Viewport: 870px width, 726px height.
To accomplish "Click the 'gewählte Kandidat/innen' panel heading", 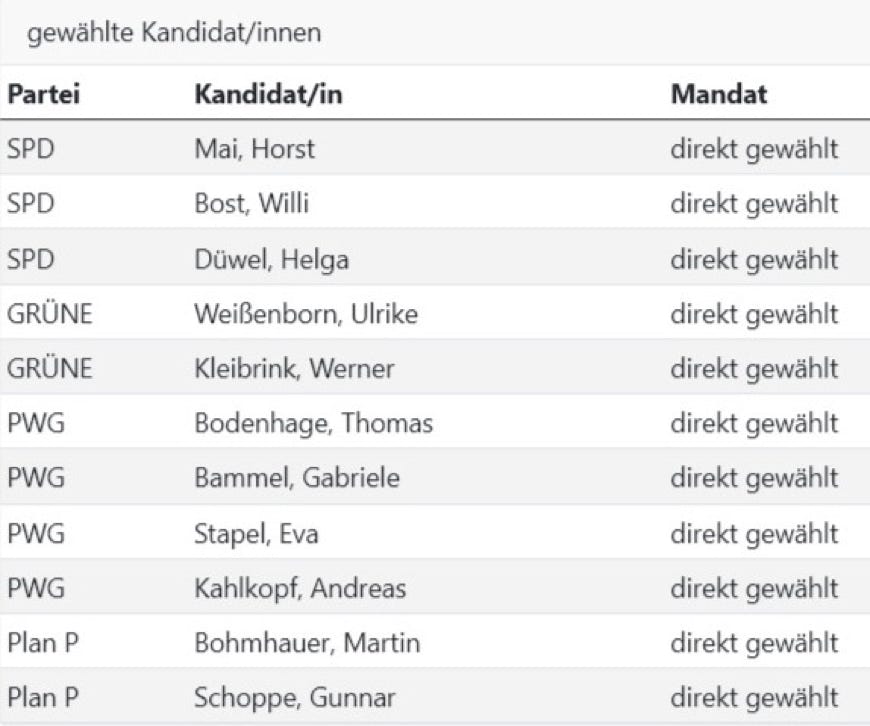I will coord(174,33).
